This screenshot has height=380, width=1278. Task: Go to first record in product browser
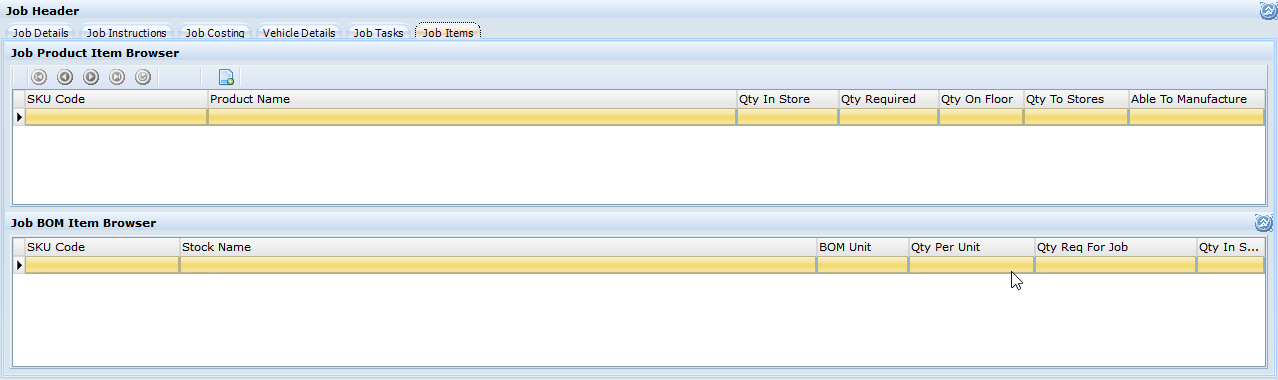coord(39,77)
